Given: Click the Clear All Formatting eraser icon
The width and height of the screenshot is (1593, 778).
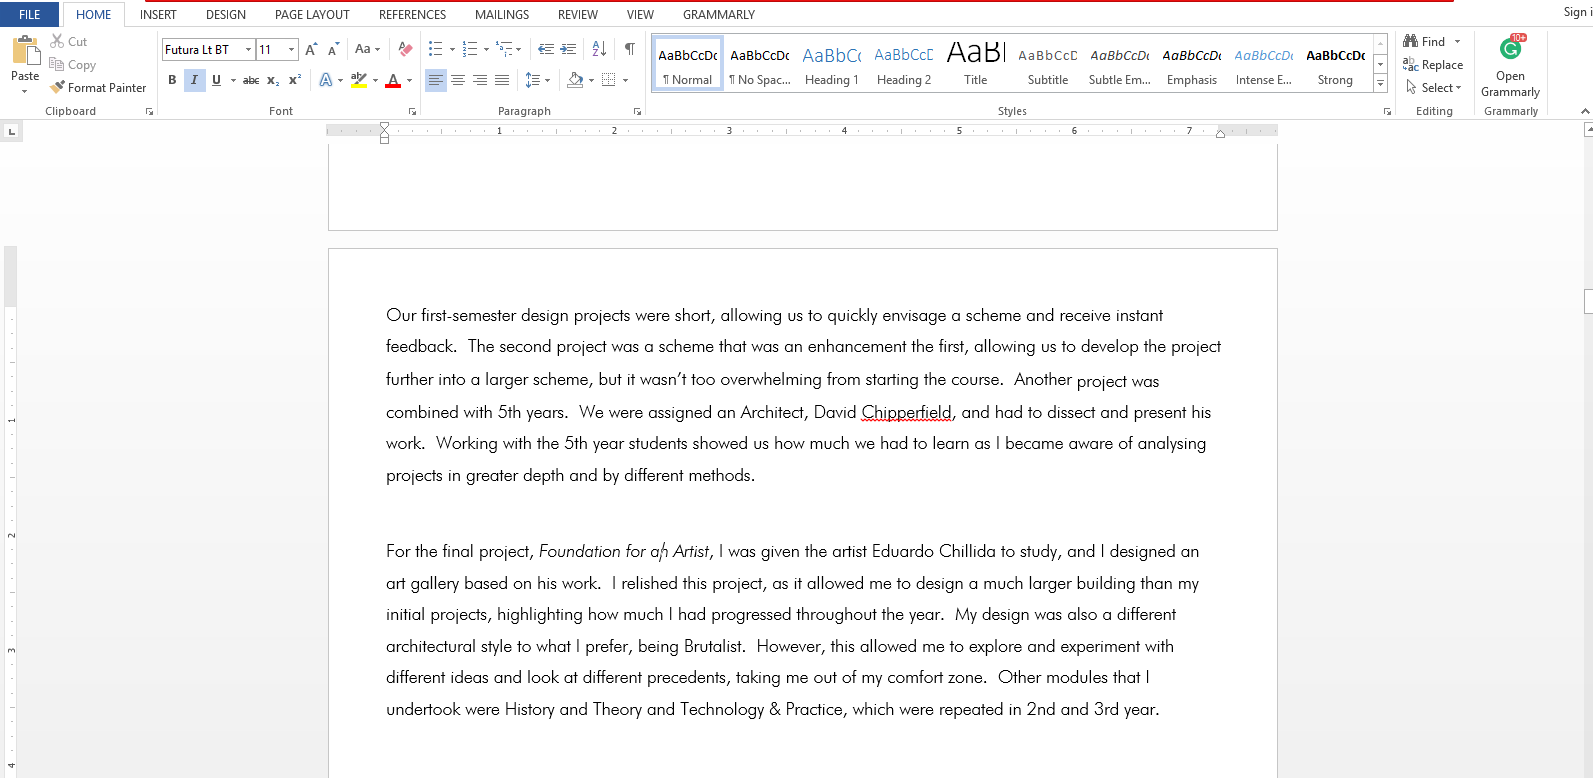Looking at the screenshot, I should (405, 49).
